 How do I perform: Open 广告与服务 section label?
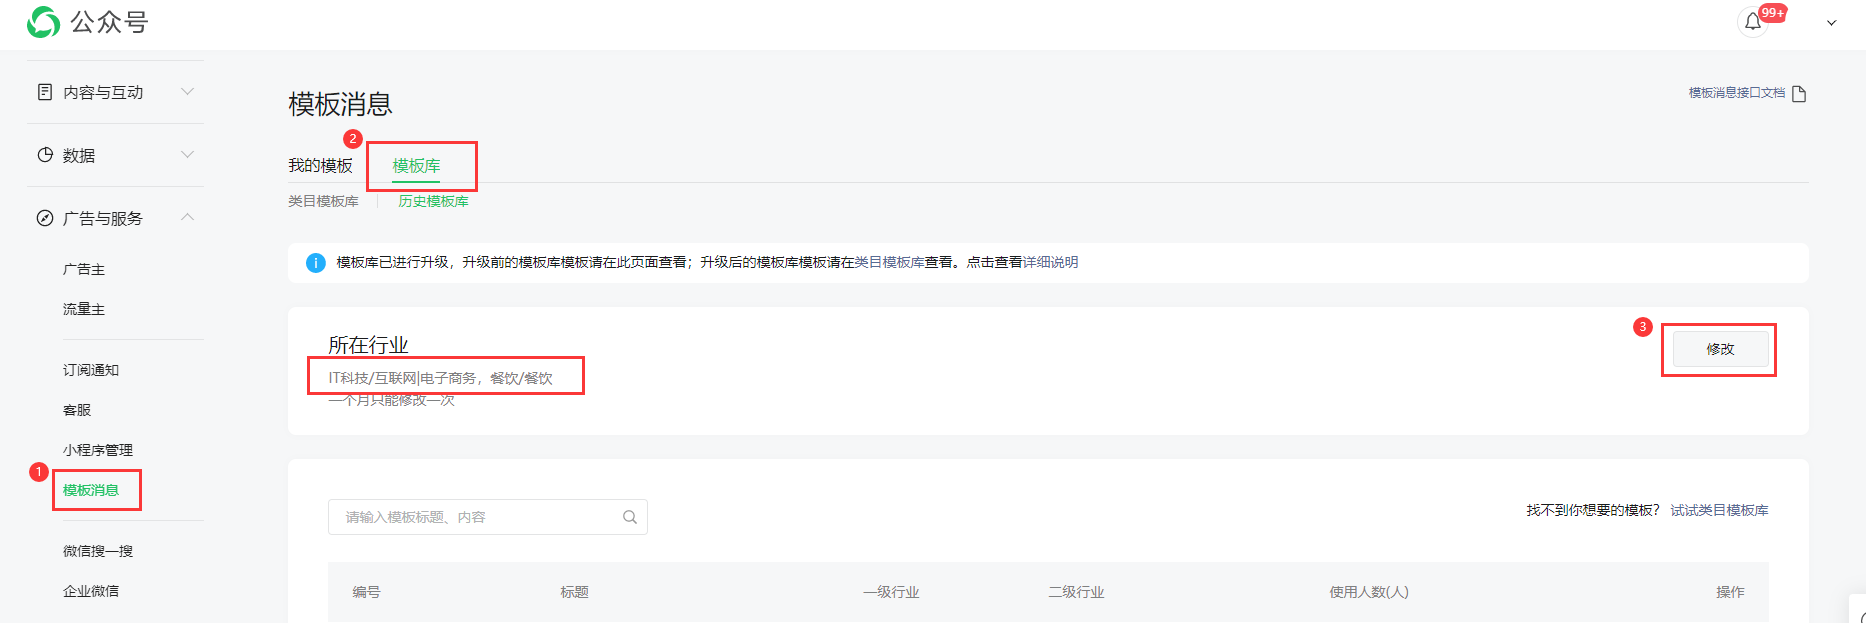pyautogui.click(x=103, y=218)
